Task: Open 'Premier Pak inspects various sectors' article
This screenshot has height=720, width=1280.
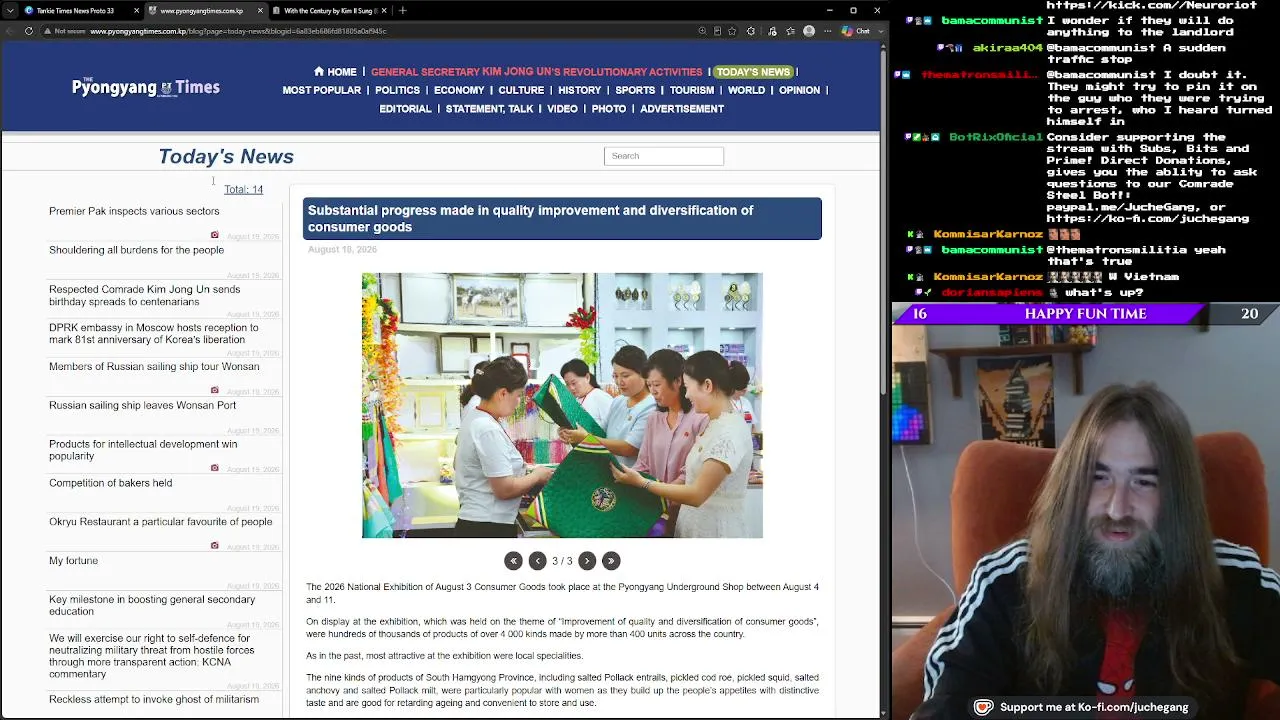Action: click(x=134, y=211)
